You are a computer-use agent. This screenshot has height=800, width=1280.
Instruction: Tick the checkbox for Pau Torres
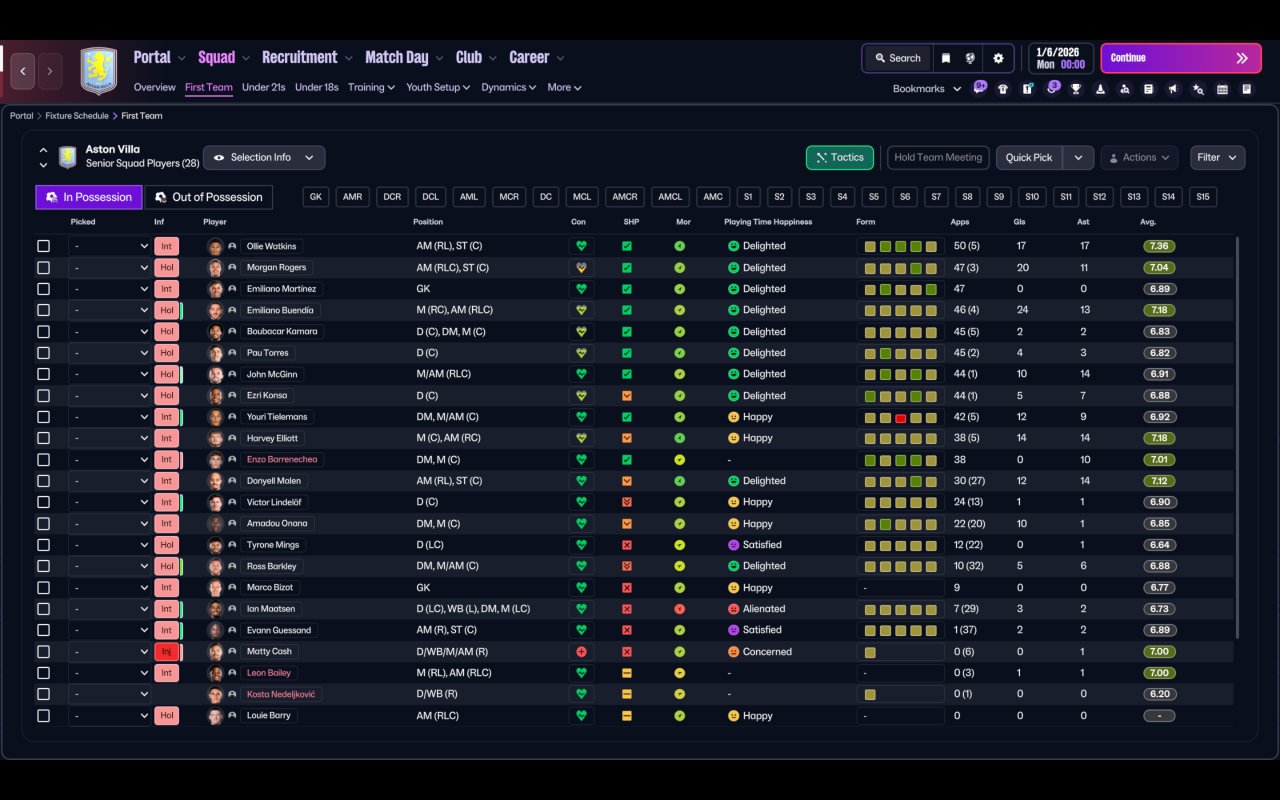pos(43,353)
